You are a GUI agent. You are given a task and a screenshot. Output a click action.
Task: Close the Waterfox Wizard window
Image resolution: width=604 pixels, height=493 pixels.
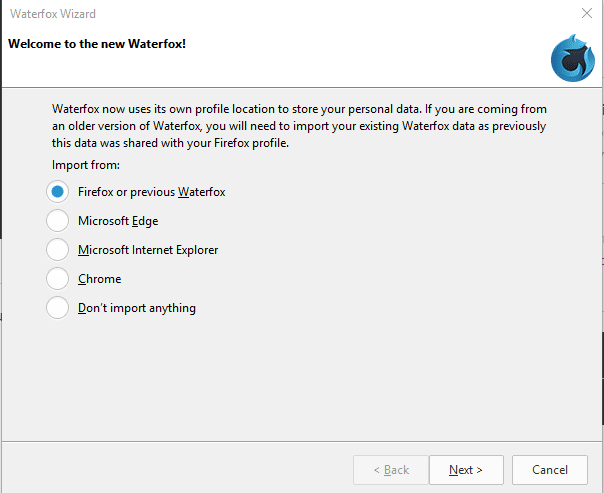pos(587,13)
